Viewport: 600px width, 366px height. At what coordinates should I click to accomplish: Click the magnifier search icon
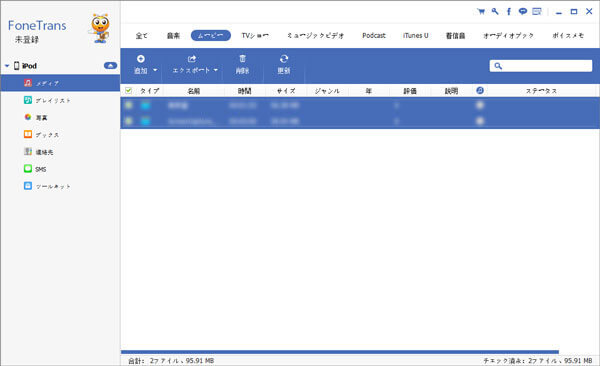[498, 66]
